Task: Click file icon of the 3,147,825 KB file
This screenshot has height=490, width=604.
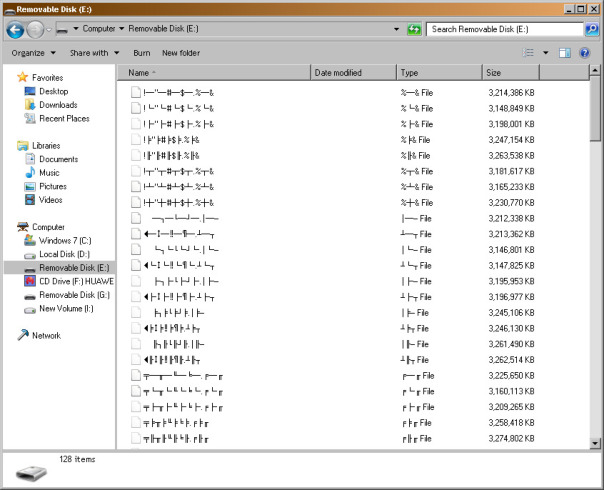Action: tap(136, 265)
